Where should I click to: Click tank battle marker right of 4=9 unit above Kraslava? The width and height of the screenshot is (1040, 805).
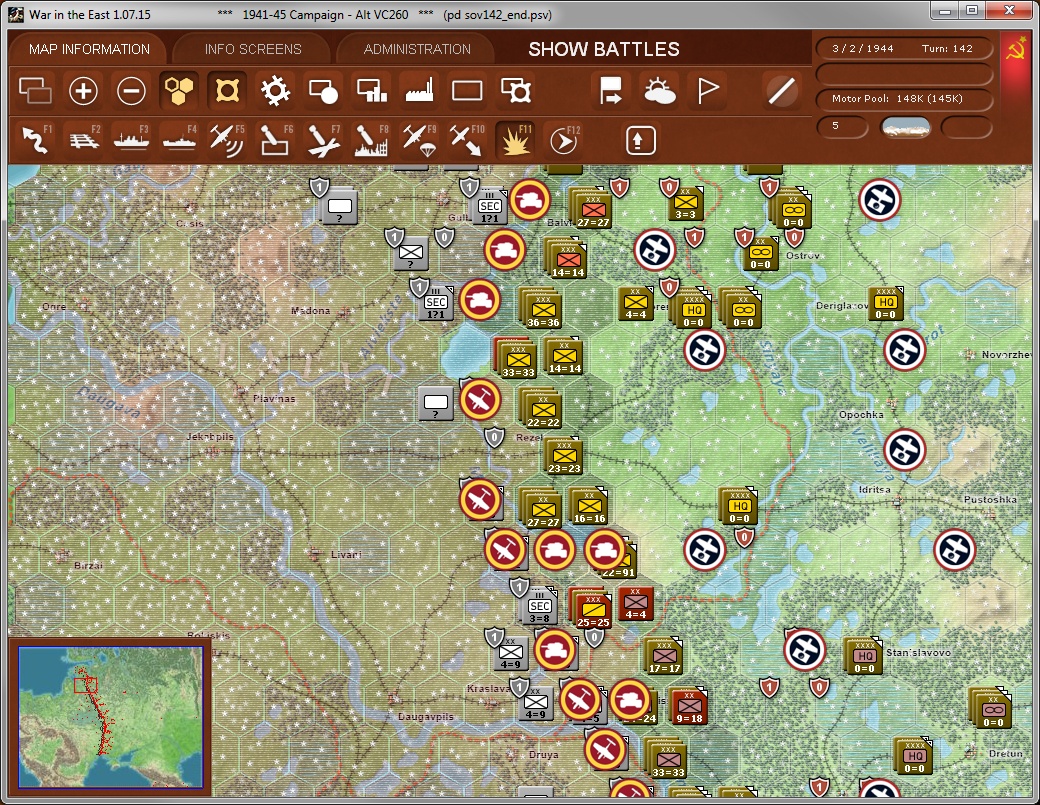tap(554, 649)
